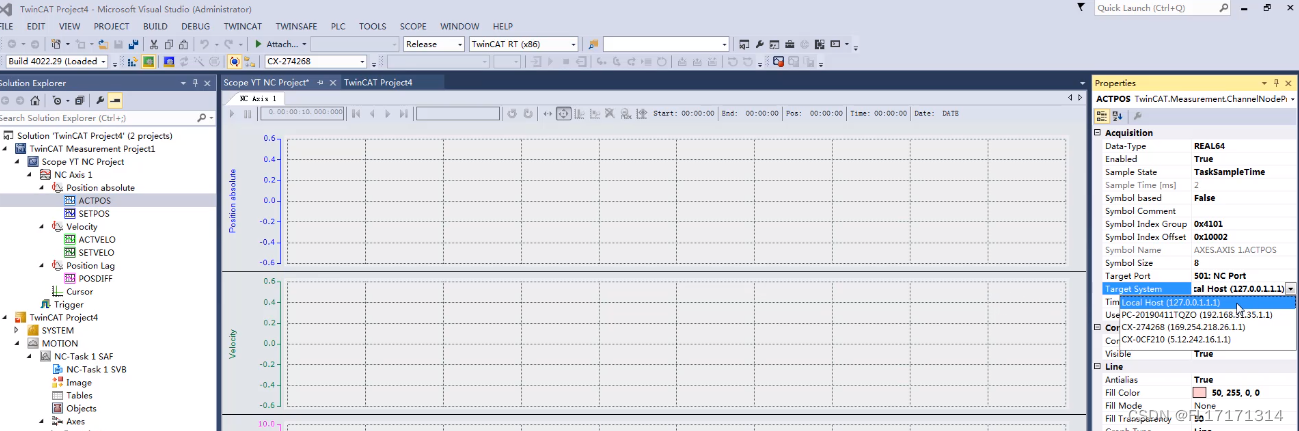Pin the Solution Explorer panel

coord(195,83)
